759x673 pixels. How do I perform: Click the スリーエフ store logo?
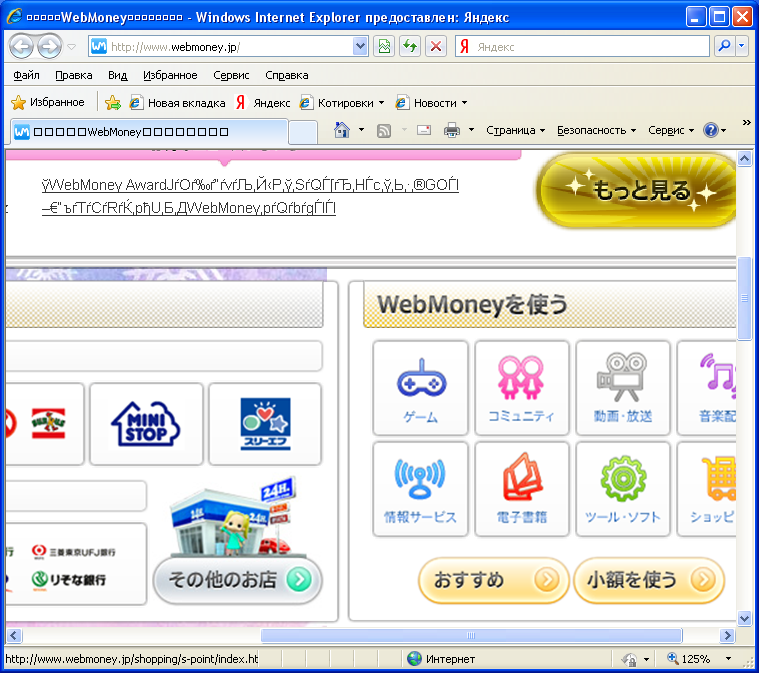coord(265,424)
